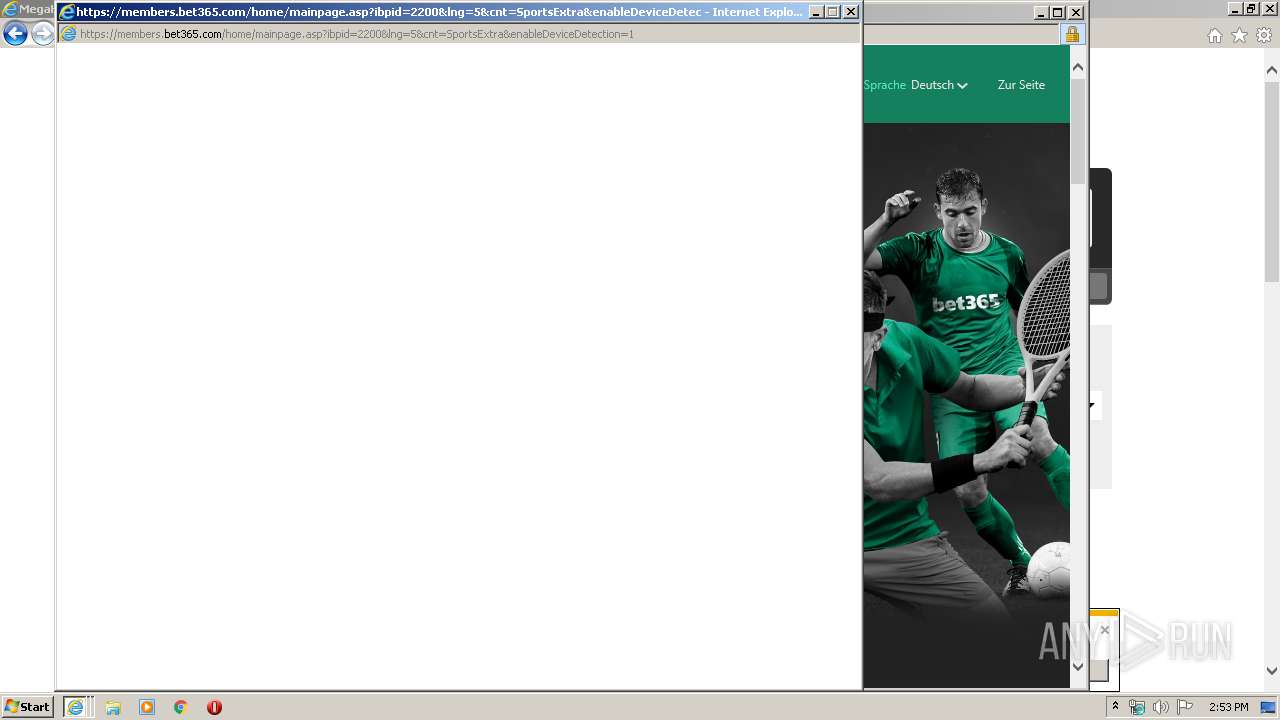Open the Windows Start menu

pos(27,707)
